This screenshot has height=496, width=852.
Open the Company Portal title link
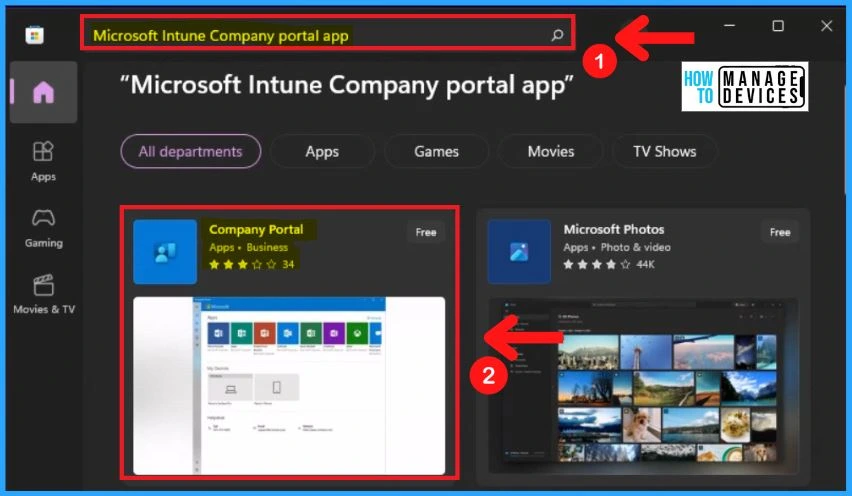256,230
